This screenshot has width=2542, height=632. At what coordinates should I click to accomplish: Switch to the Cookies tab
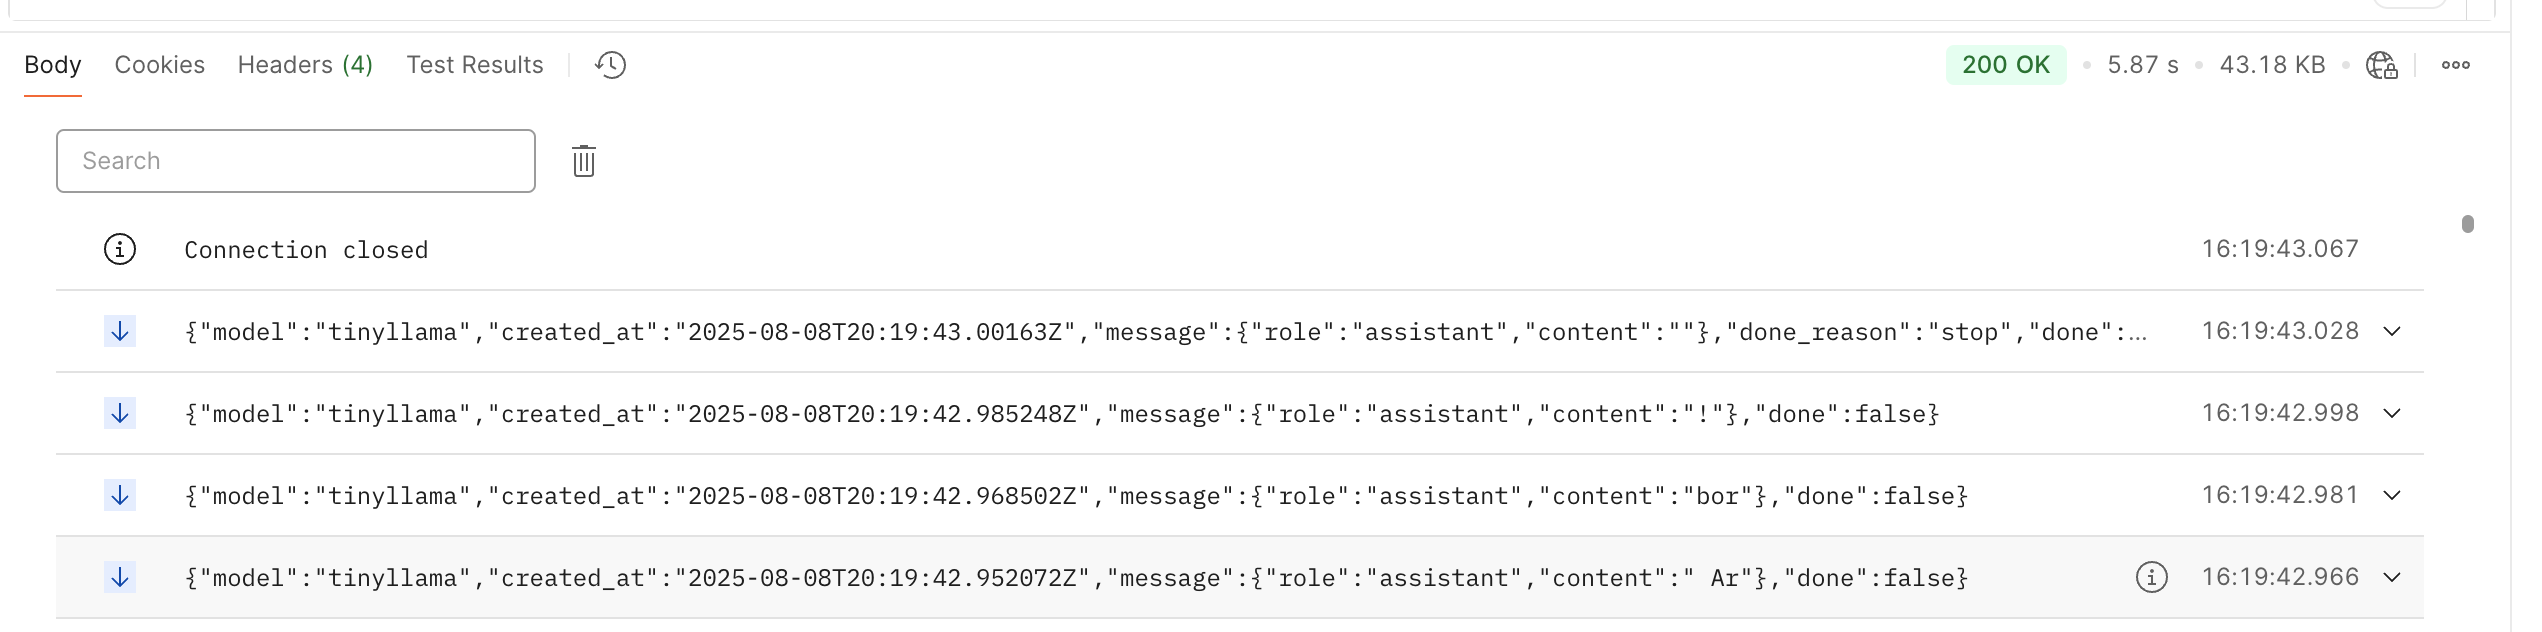(160, 65)
